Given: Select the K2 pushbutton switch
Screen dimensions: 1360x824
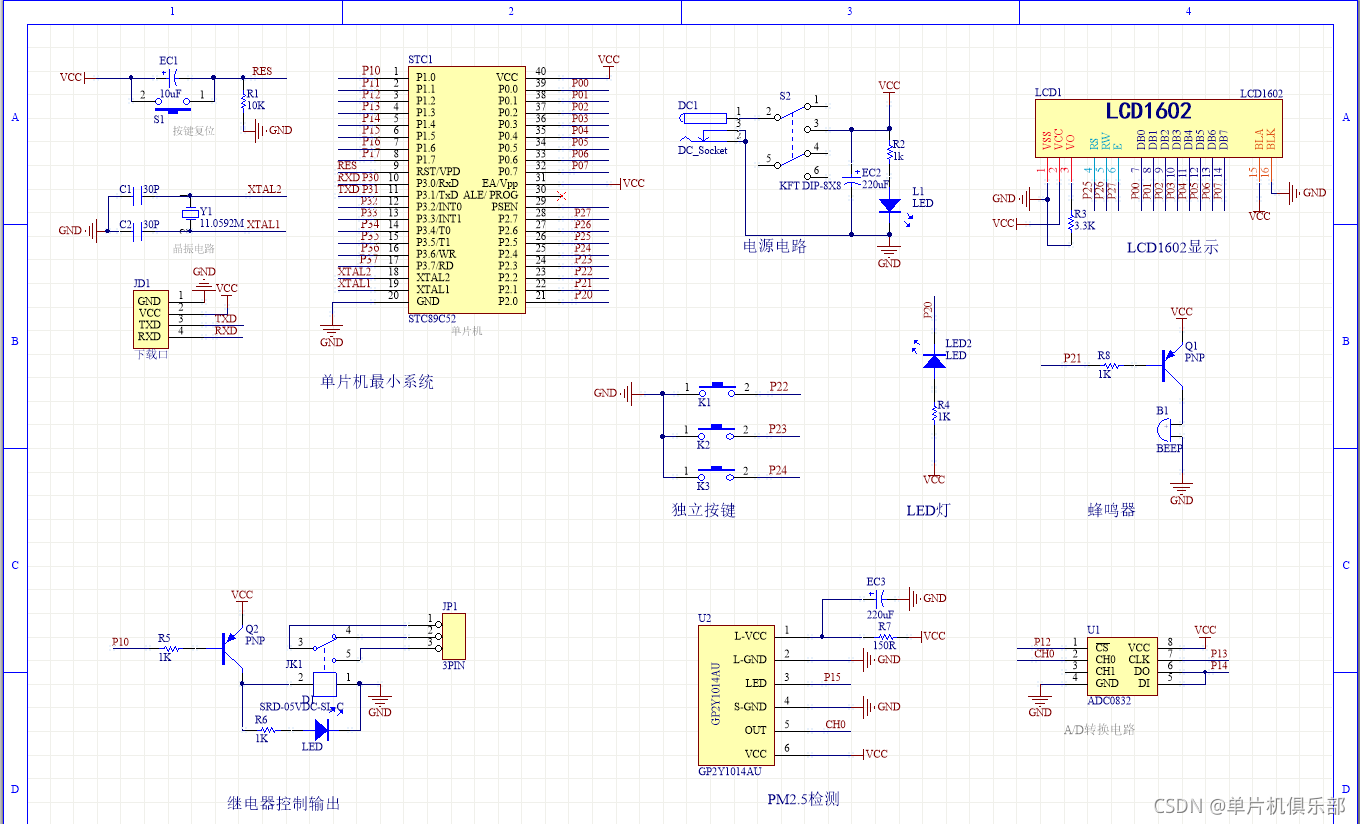Looking at the screenshot, I should click(x=715, y=432).
